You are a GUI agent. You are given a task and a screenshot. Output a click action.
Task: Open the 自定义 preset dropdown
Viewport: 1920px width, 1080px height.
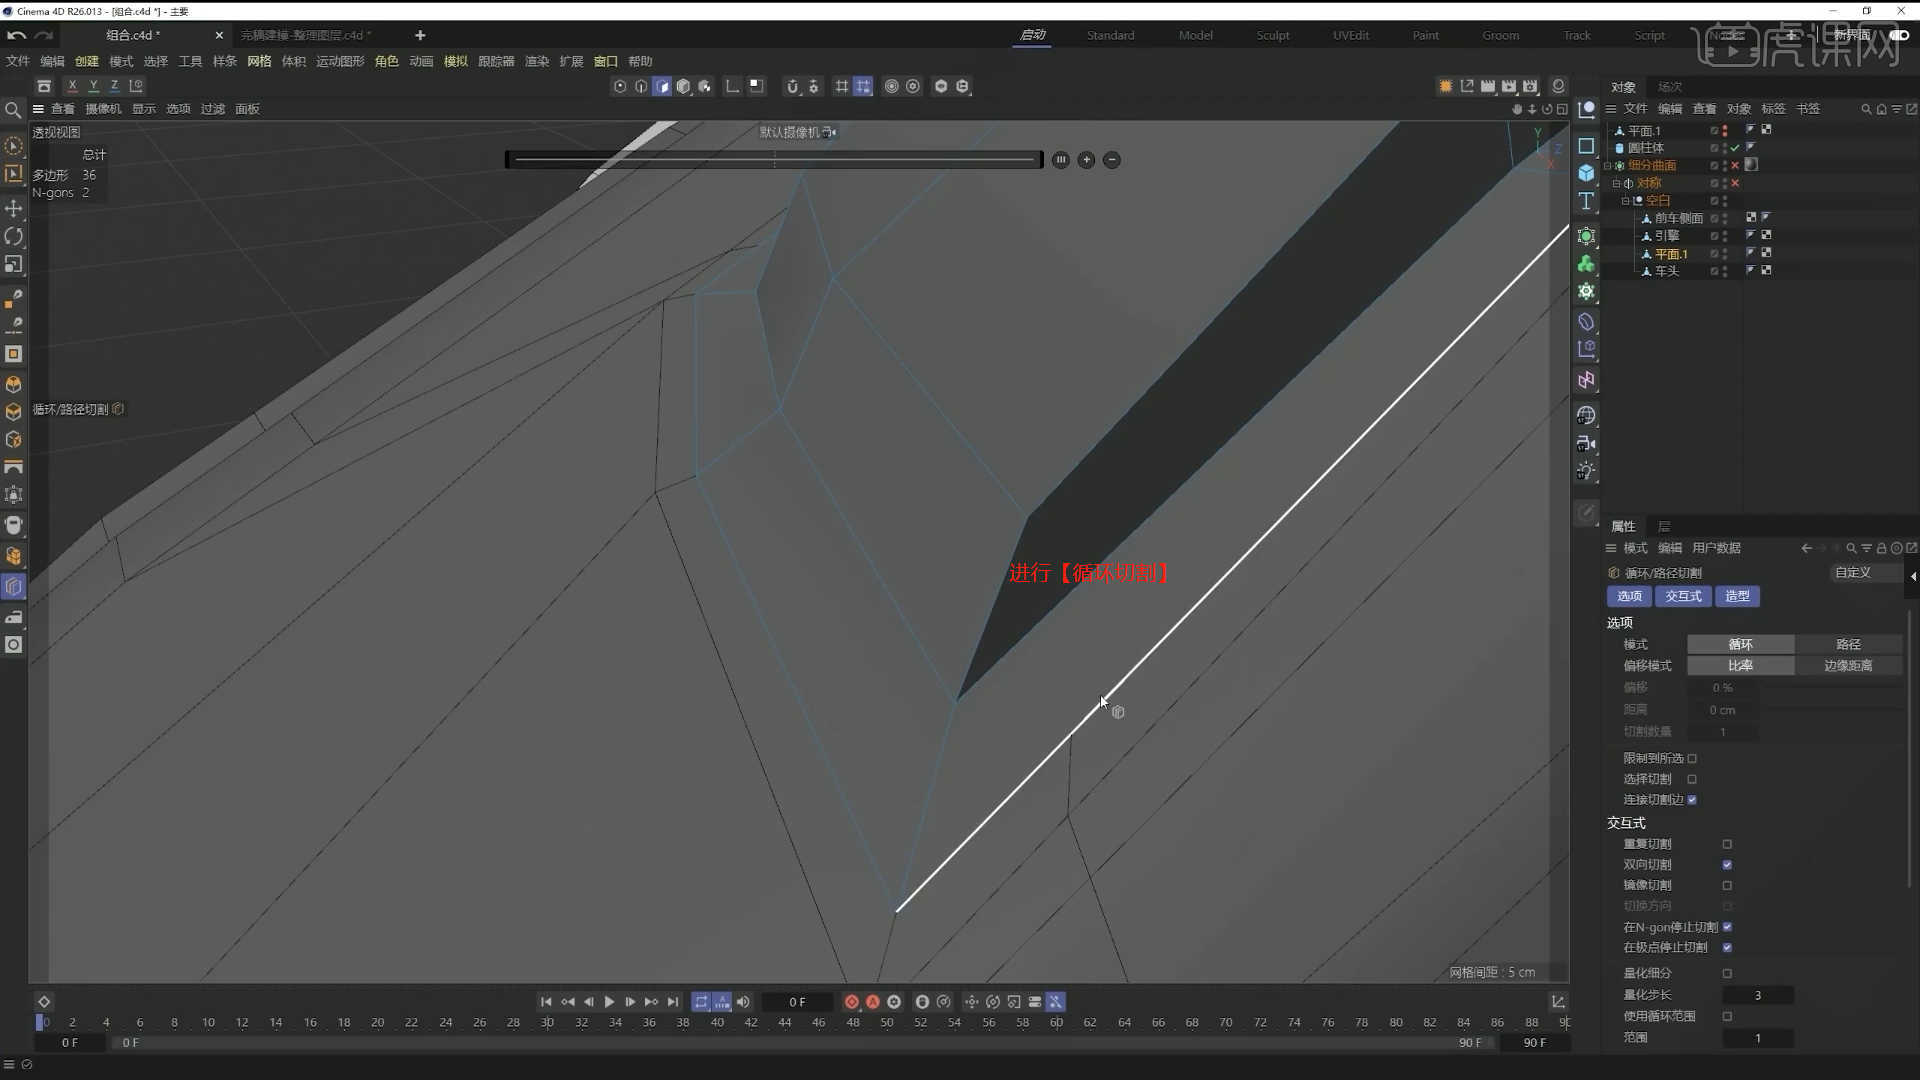click(x=1866, y=573)
